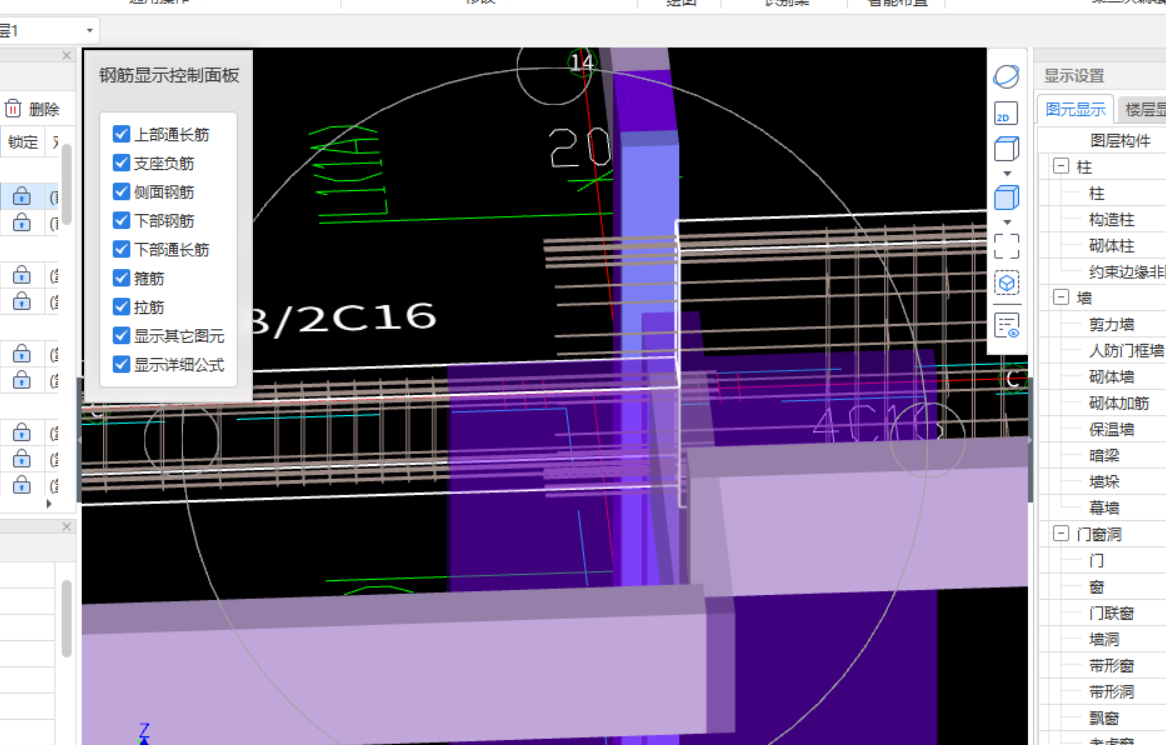Select 砌体柱 in the layer tree

coord(1111,245)
